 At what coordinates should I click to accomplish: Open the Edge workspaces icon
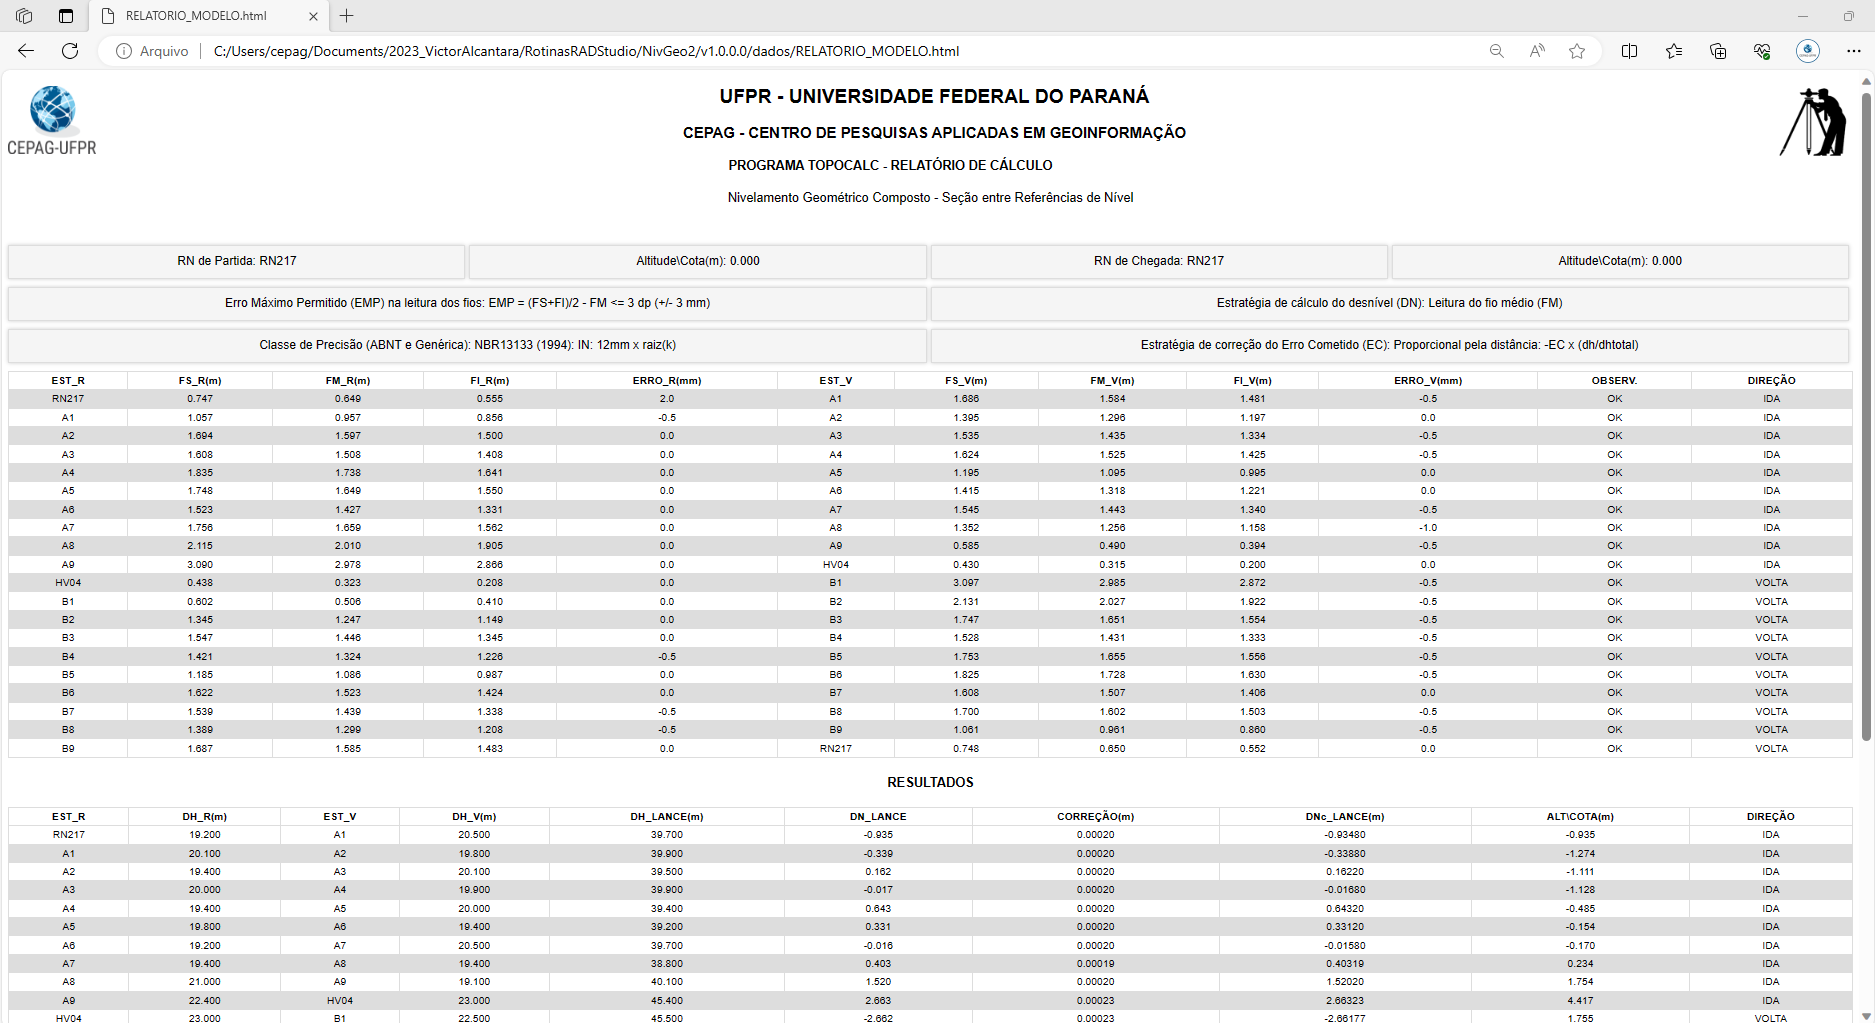(x=24, y=16)
